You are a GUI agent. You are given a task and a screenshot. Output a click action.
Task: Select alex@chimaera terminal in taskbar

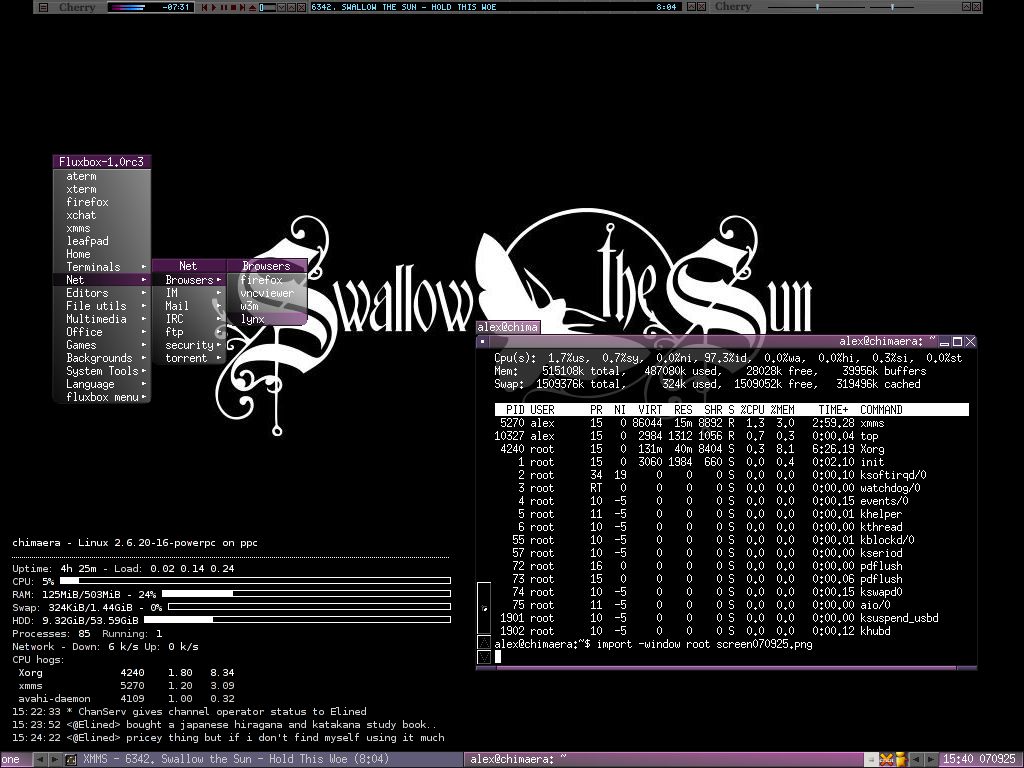tap(664, 760)
